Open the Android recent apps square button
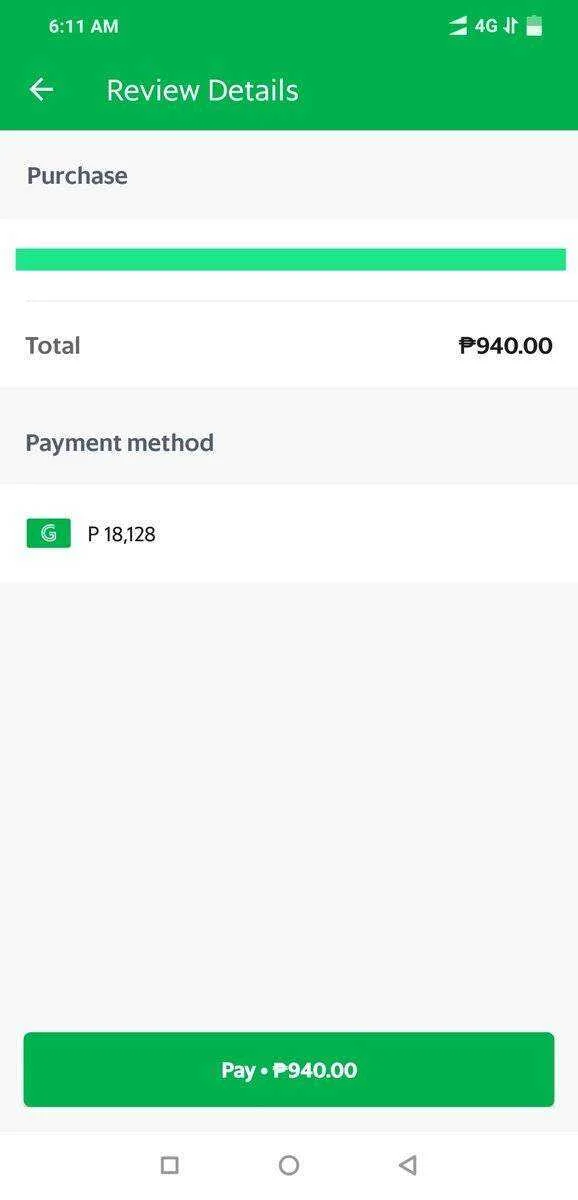Image resolution: width=578 pixels, height=1200 pixels. (x=170, y=1165)
